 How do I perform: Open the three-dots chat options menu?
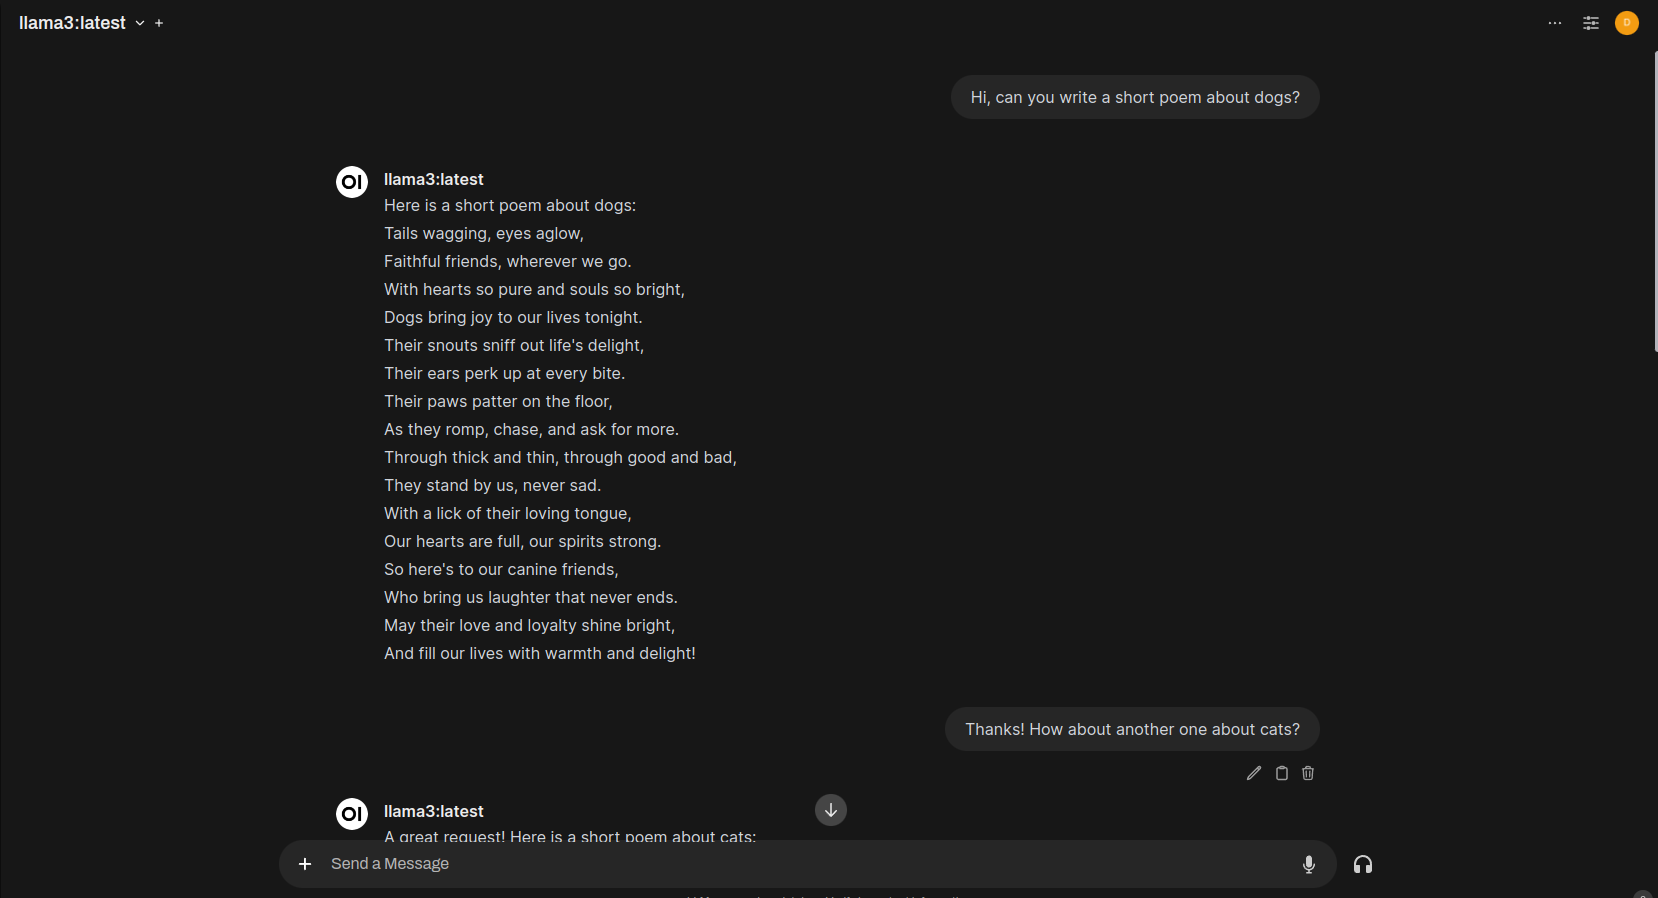pyautogui.click(x=1555, y=23)
